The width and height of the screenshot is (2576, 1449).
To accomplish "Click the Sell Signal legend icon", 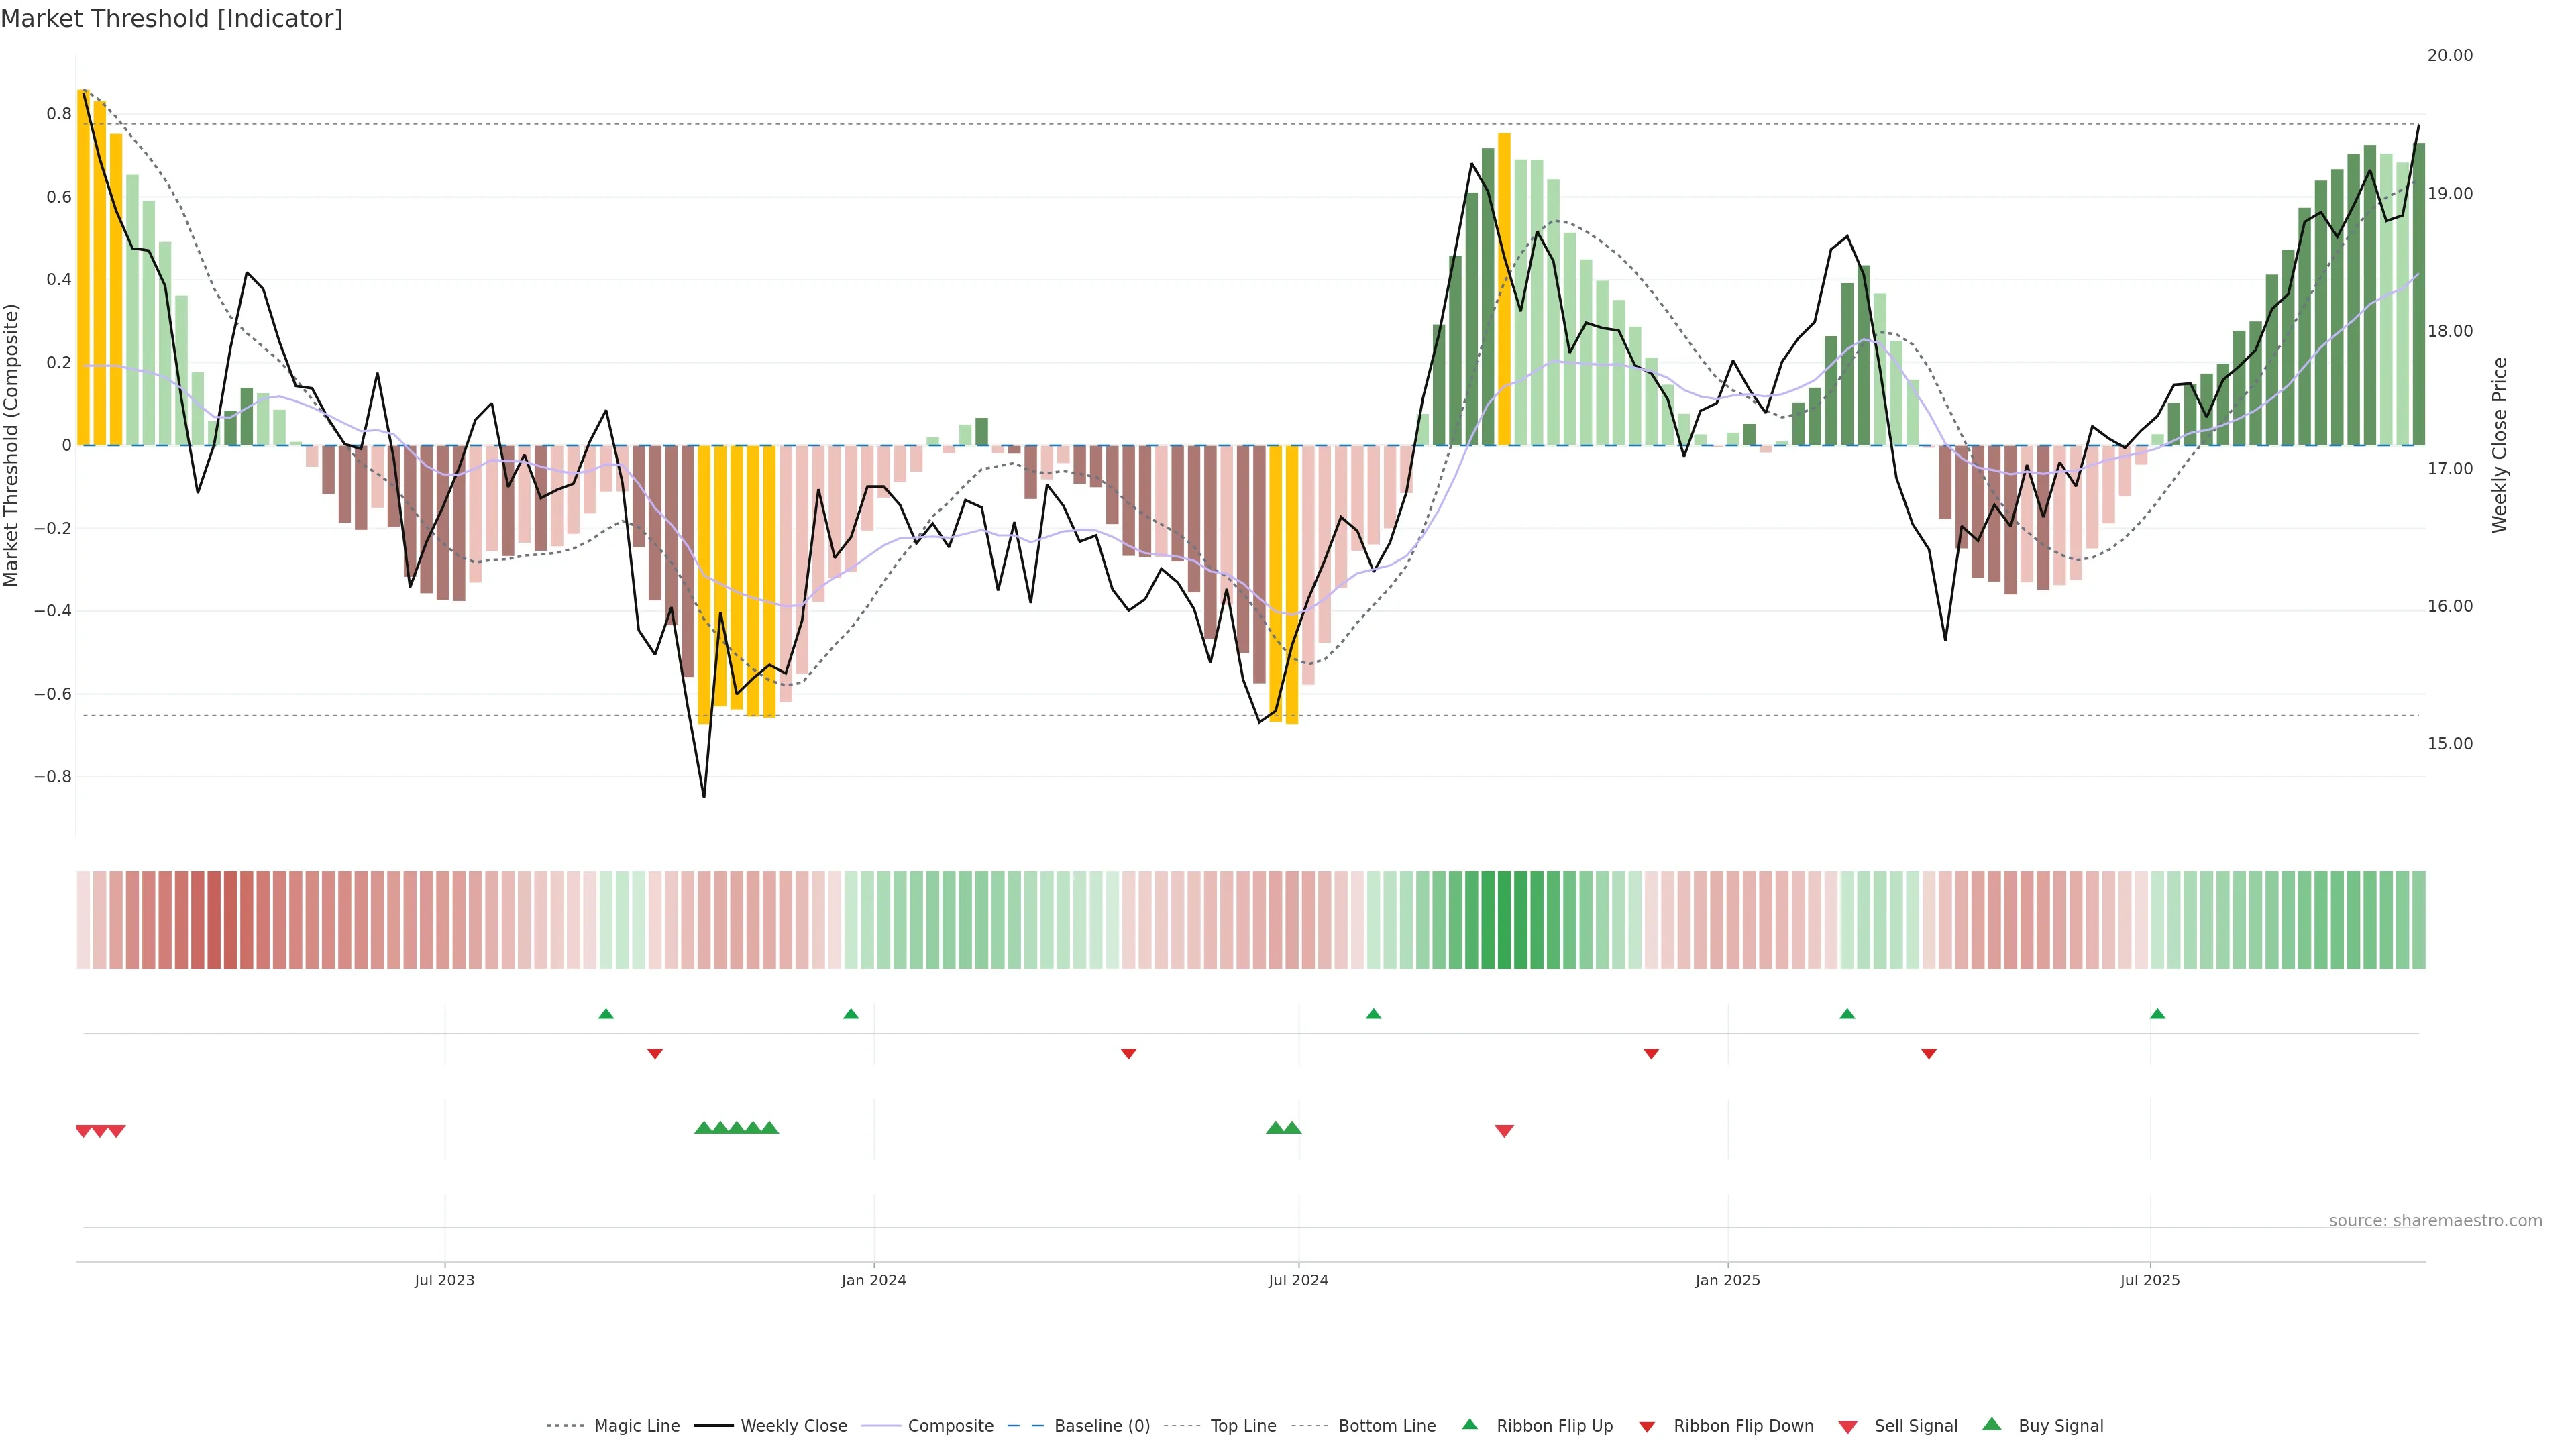I will click(1848, 1427).
